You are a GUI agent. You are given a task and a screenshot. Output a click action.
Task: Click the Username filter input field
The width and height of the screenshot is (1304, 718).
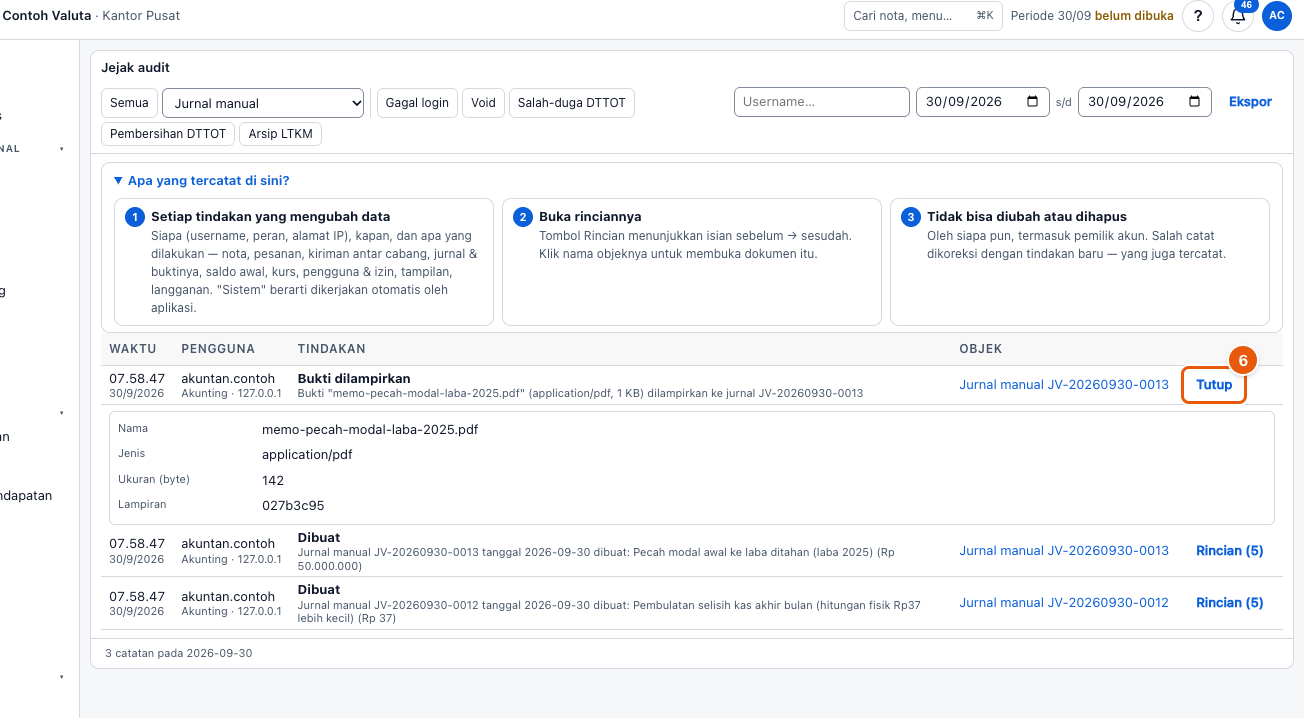(821, 102)
